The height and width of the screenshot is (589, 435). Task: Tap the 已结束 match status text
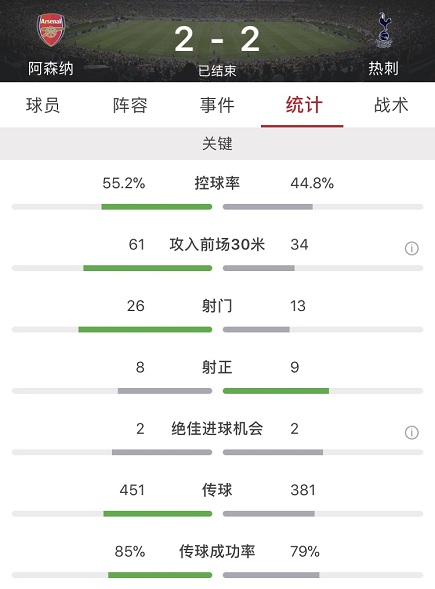(217, 71)
